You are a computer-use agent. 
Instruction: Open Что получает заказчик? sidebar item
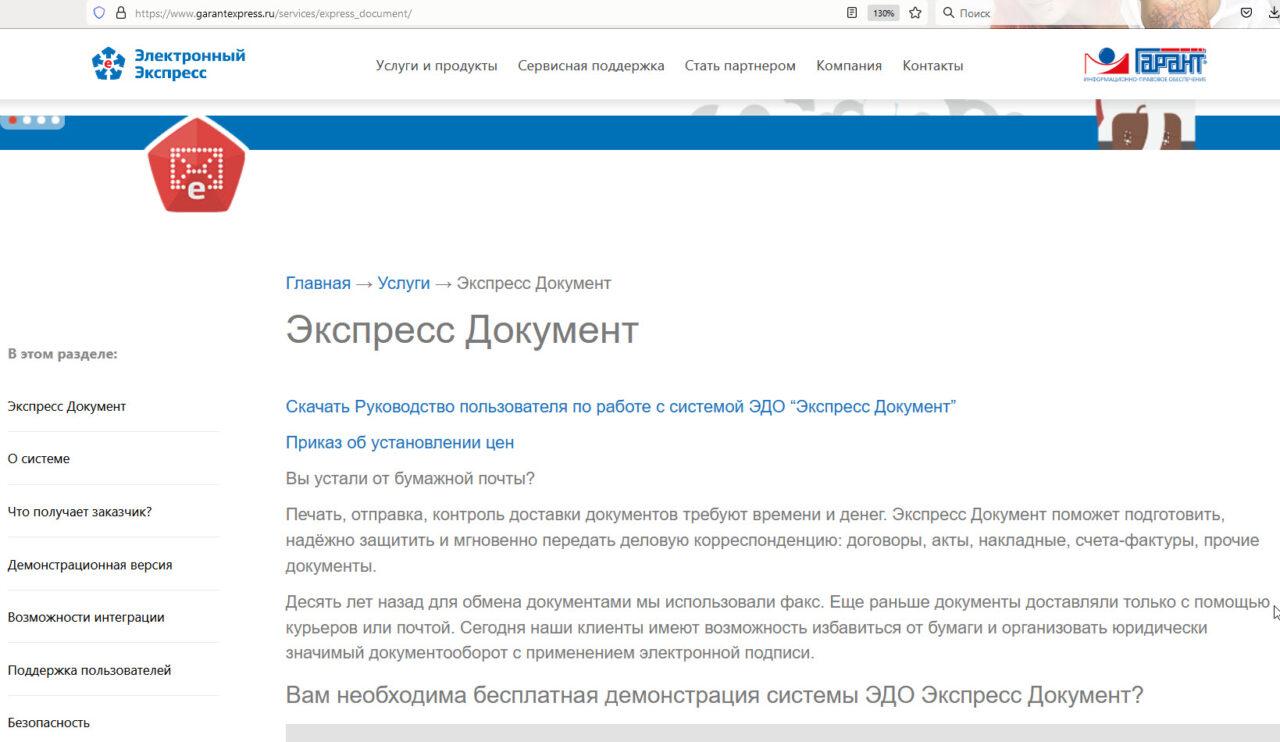pos(80,511)
